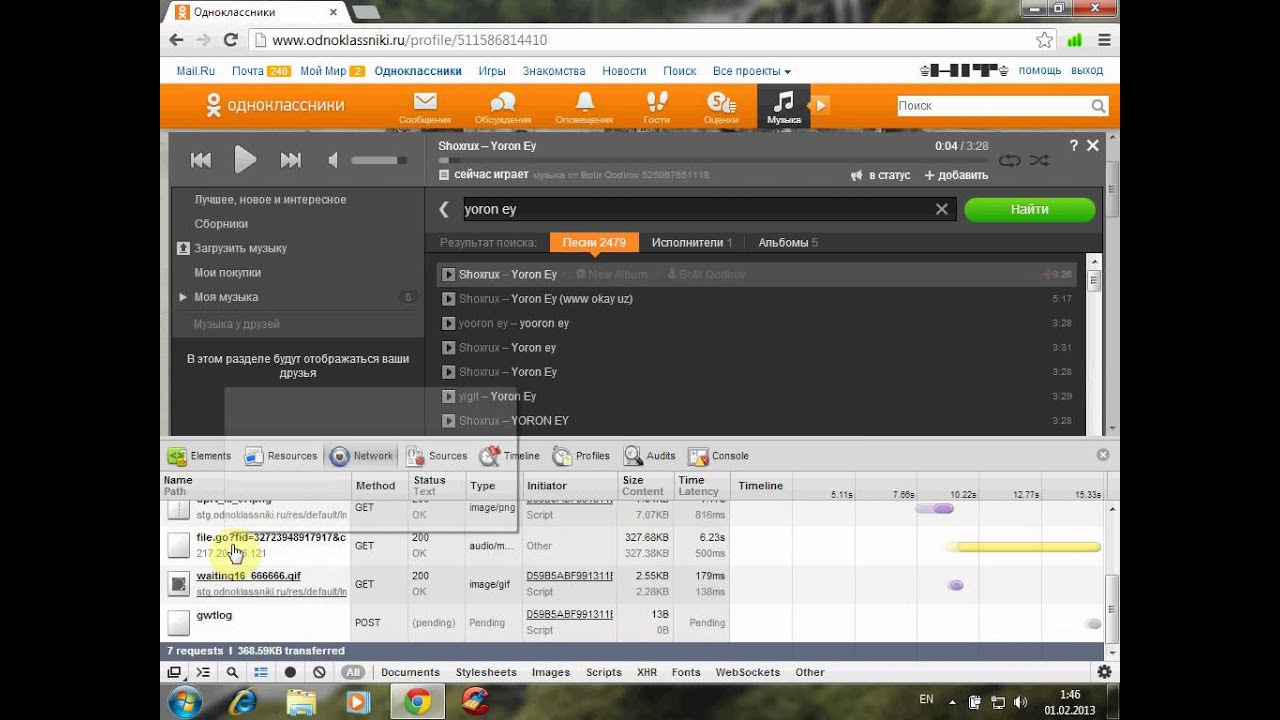
Task: Open DevTools Console panel
Action: pos(719,456)
